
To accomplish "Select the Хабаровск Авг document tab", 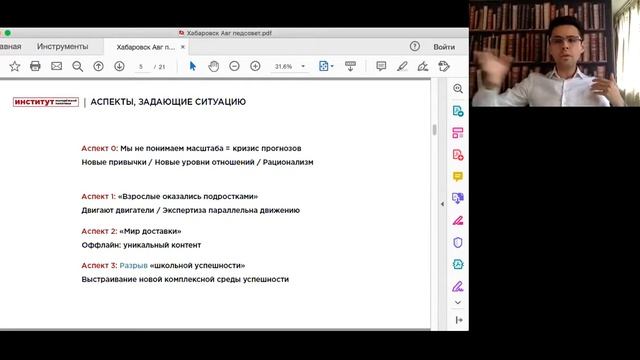I will coord(145,47).
